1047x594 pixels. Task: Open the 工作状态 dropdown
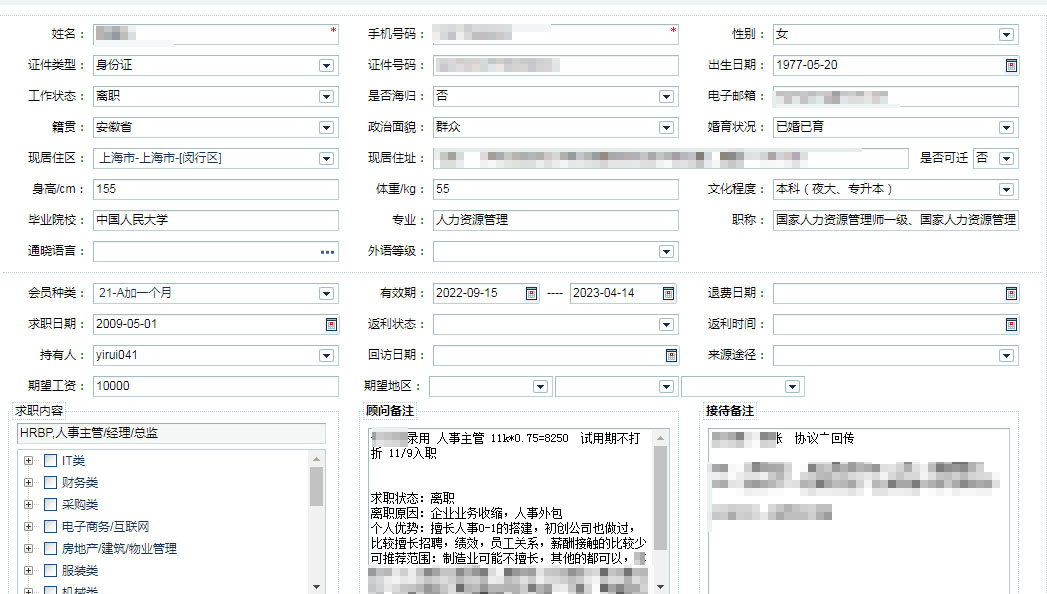326,97
